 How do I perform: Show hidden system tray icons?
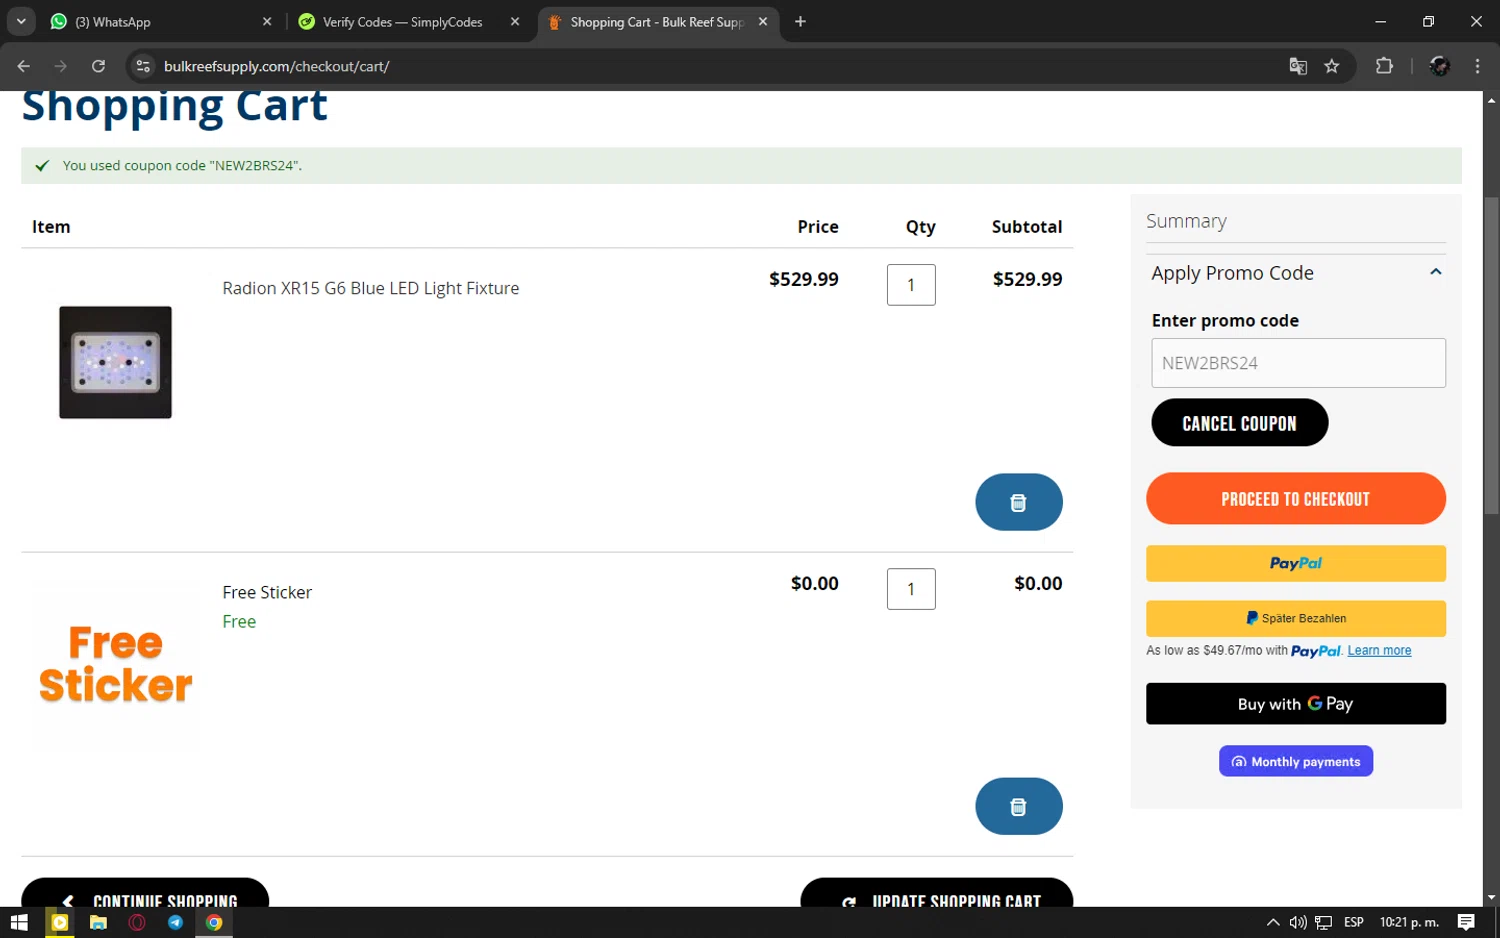point(1272,922)
